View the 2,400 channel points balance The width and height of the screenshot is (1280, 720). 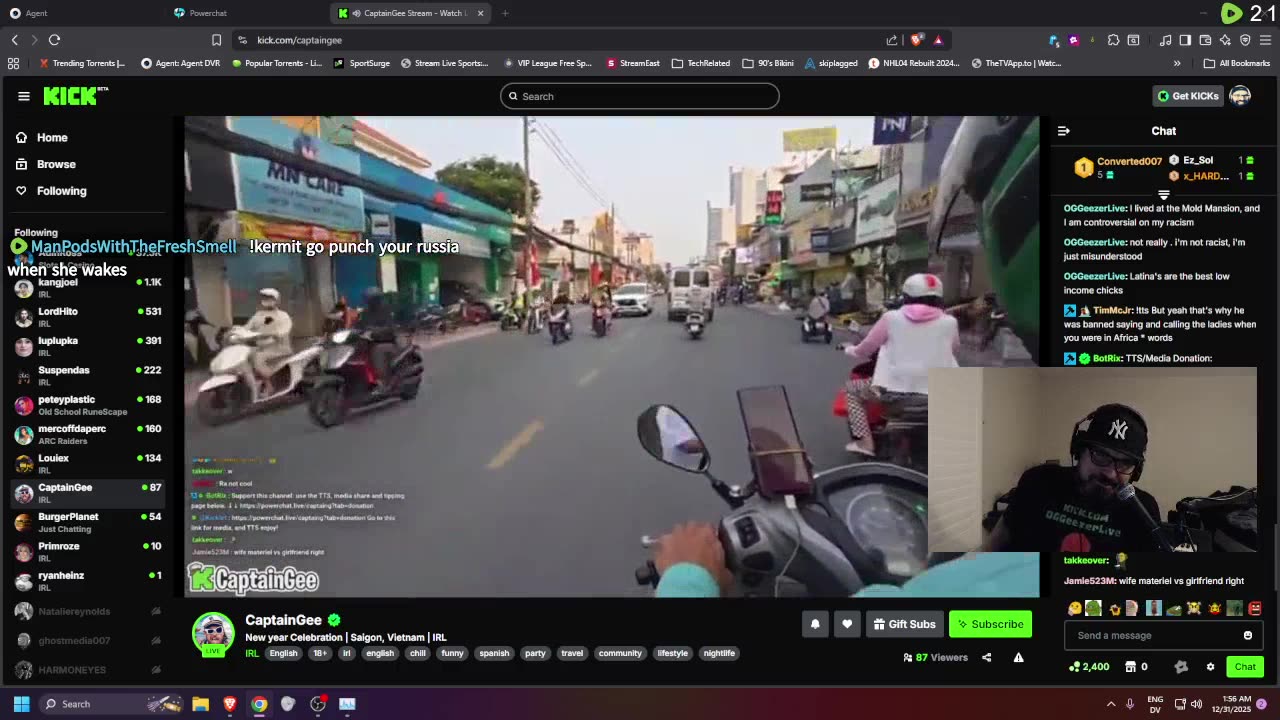coord(1088,667)
